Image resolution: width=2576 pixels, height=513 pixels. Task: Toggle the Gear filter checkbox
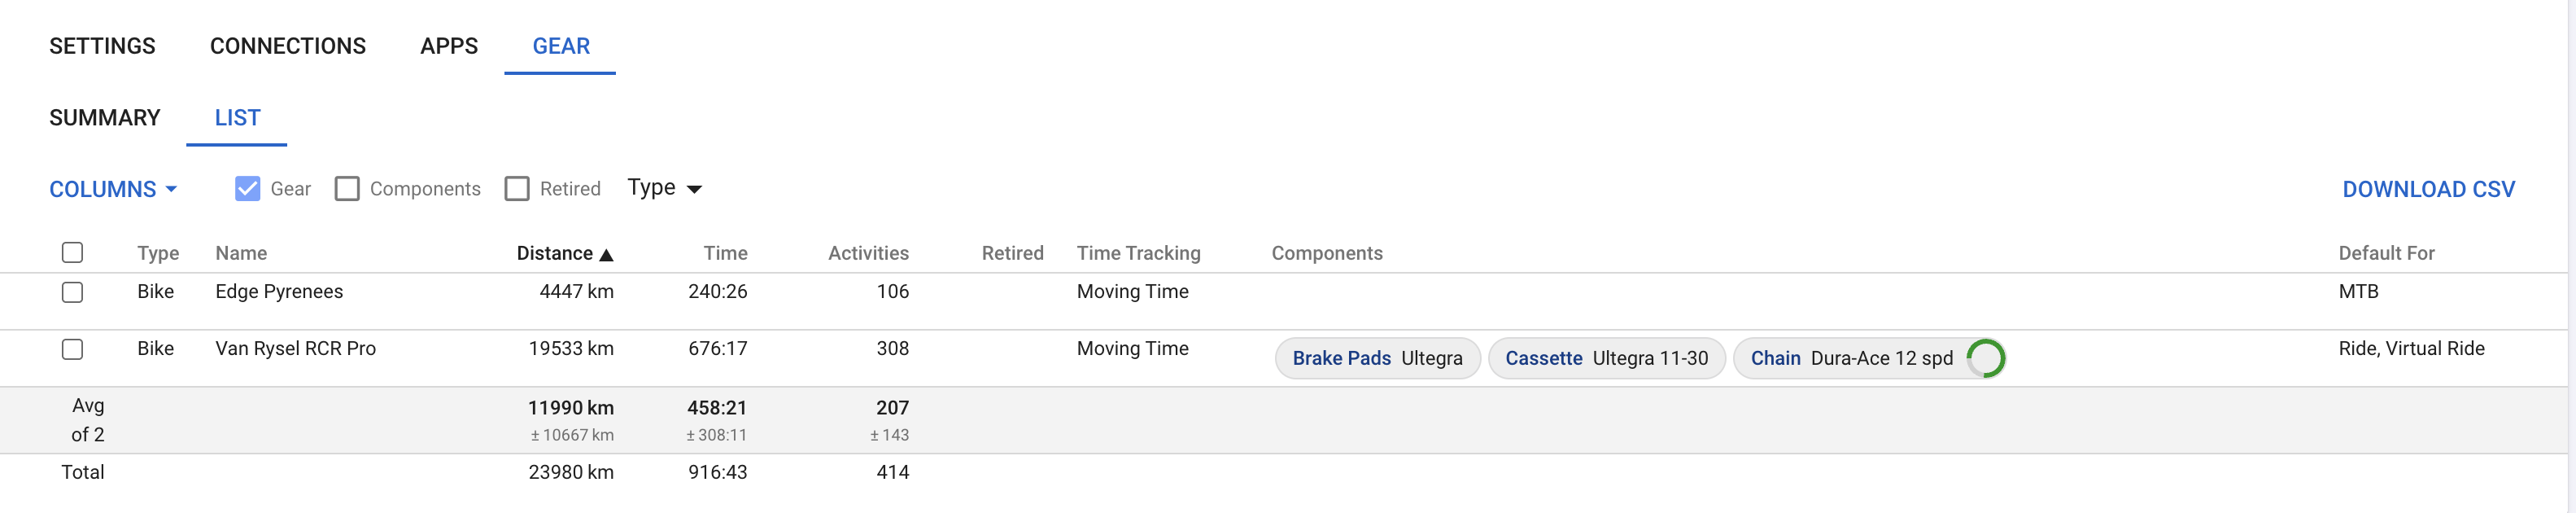coord(248,189)
